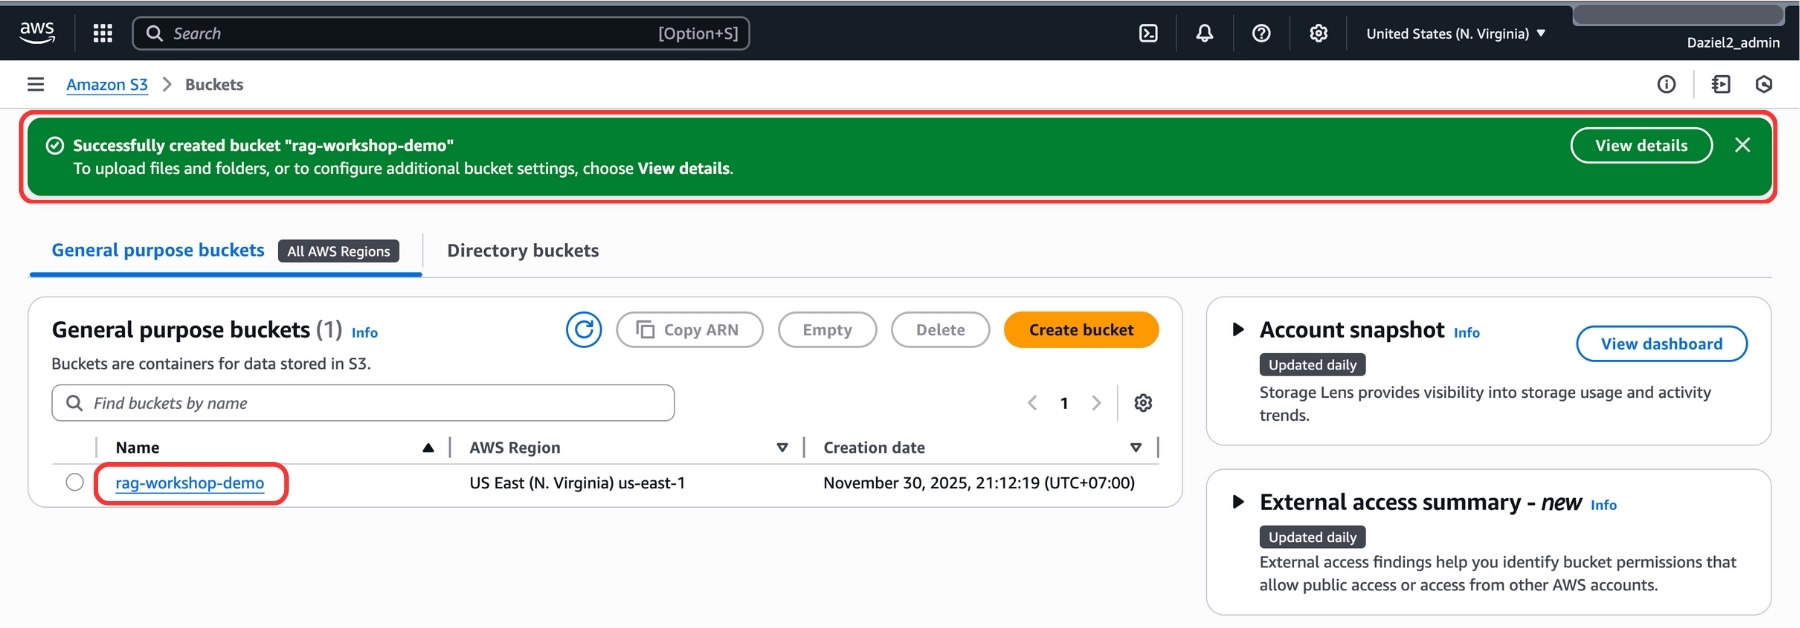This screenshot has height=628, width=1800.
Task: Open the rag-workshop-demo bucket link
Action: coord(190,482)
